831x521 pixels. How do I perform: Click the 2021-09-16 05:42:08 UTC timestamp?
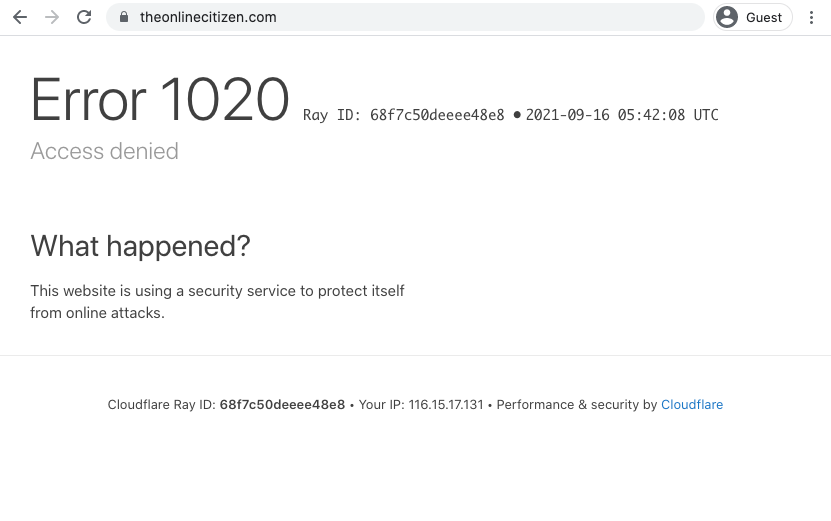coord(622,115)
